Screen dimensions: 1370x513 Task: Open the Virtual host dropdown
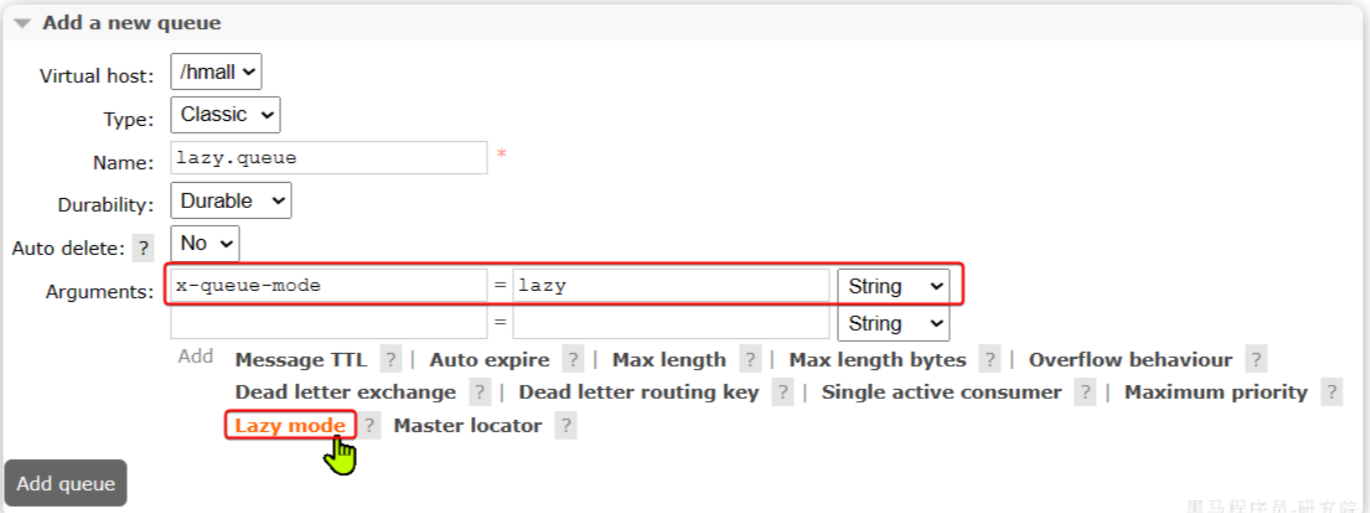[x=216, y=72]
